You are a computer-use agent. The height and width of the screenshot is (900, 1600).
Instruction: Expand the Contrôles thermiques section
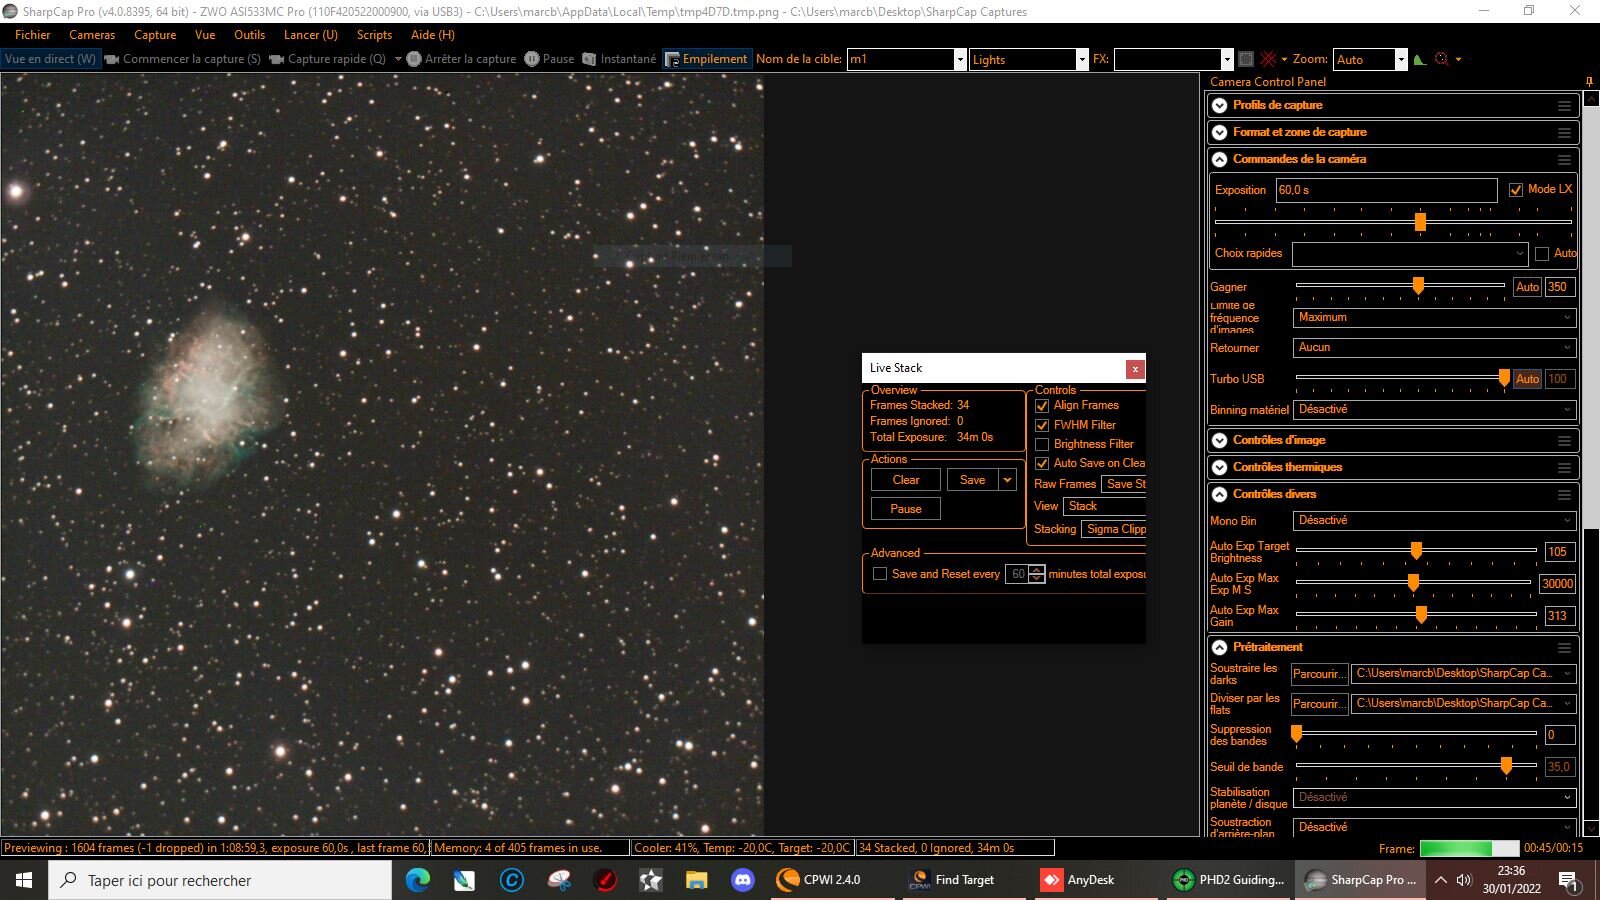[1219, 468]
